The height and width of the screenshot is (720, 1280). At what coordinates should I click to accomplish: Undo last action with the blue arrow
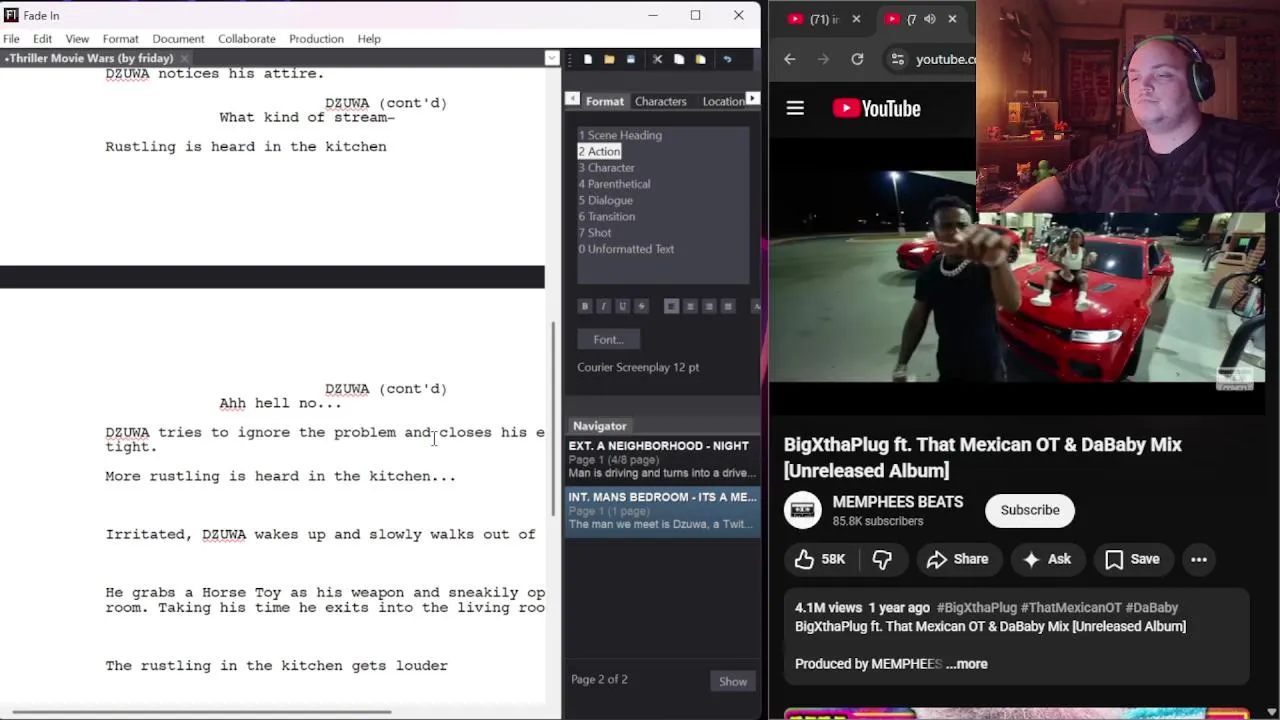click(727, 59)
